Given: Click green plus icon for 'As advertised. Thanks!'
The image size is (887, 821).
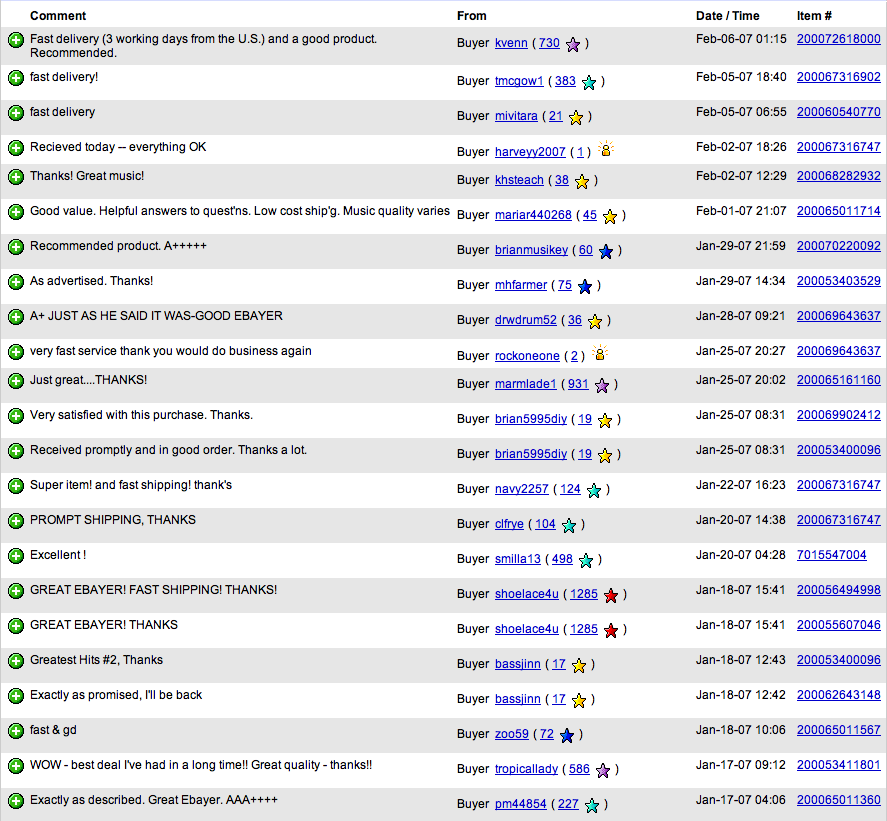Looking at the screenshot, I should pos(16,282).
